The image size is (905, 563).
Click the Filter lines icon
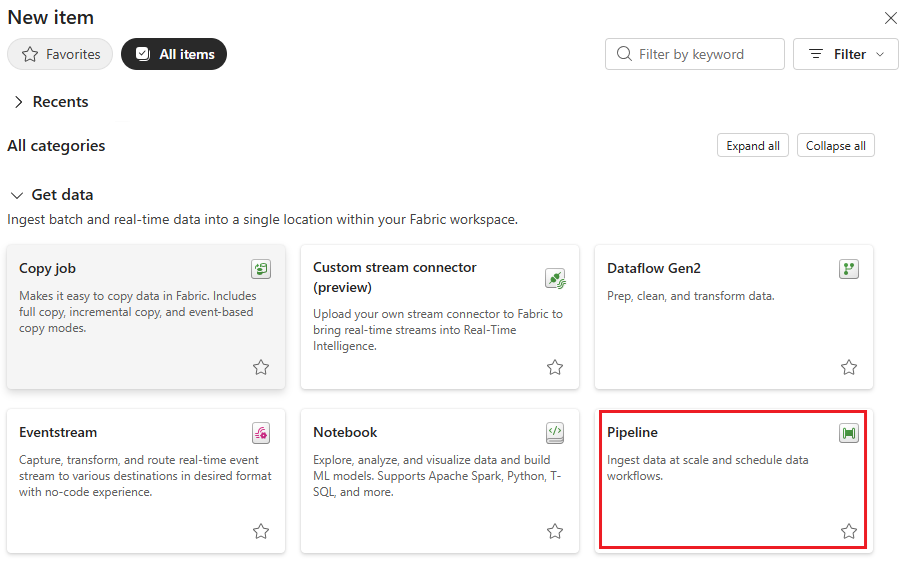[816, 54]
